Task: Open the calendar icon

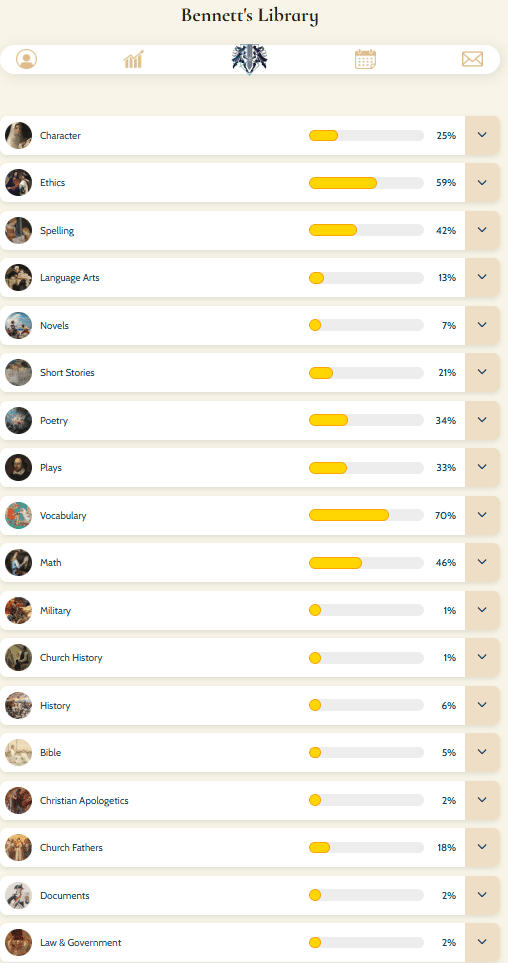Action: tap(365, 60)
